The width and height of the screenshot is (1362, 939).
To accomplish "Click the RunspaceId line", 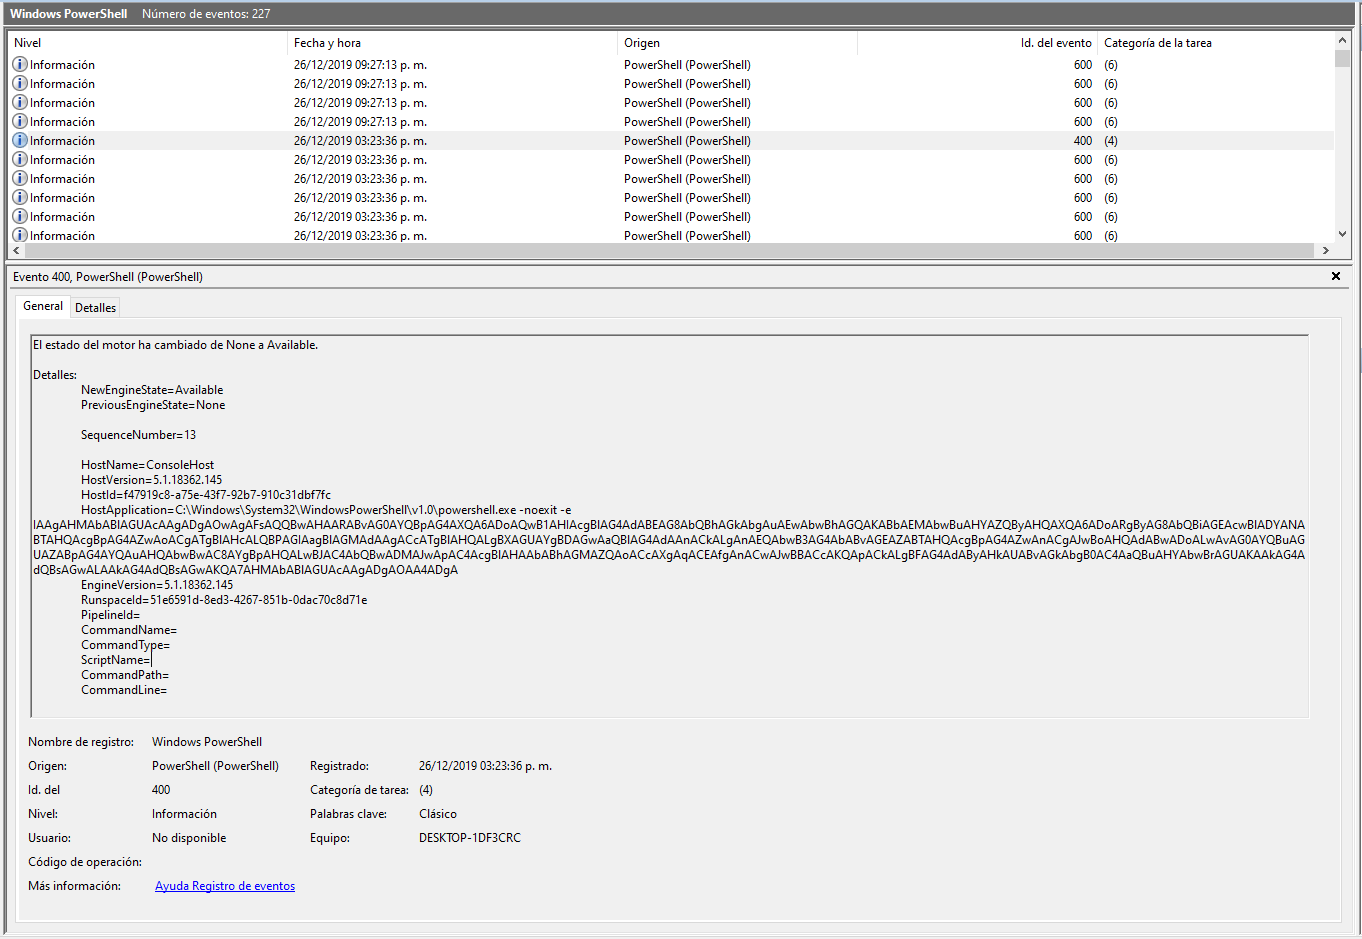I will [x=224, y=600].
